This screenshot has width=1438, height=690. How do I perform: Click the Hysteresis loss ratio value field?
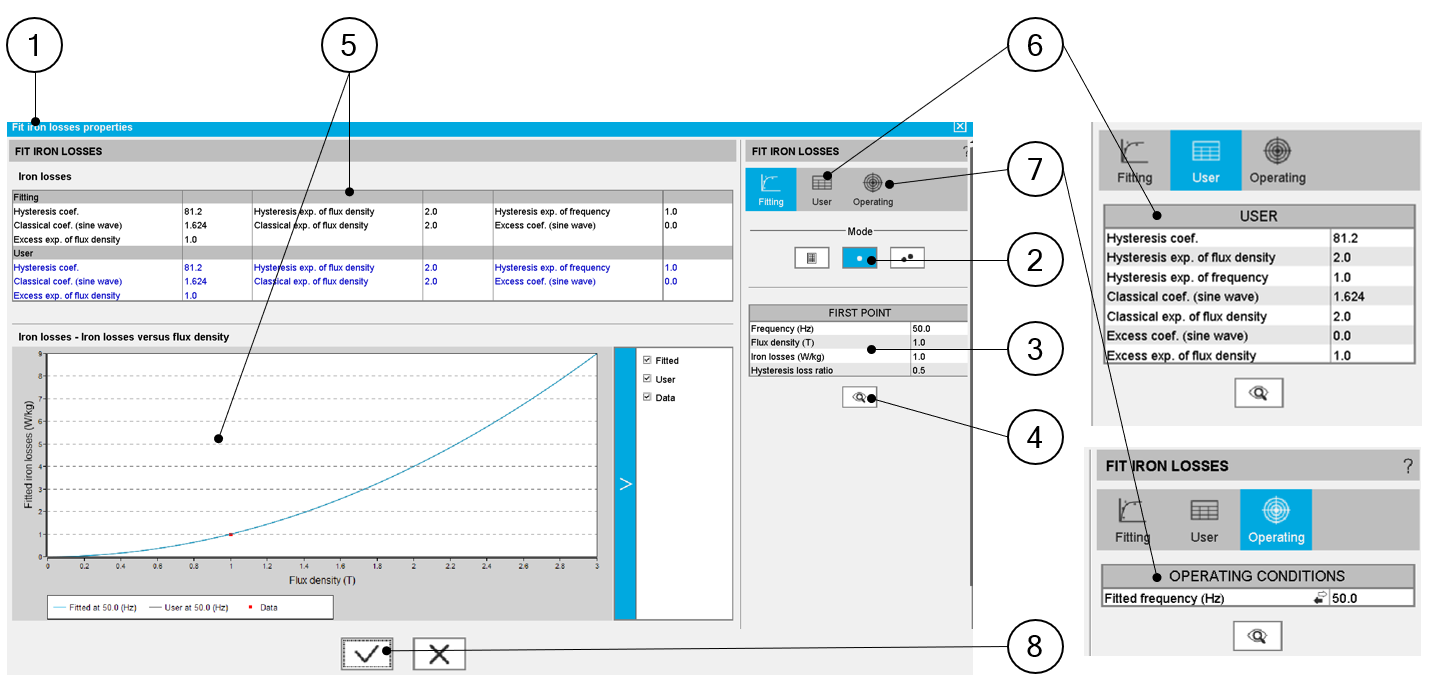click(x=937, y=370)
